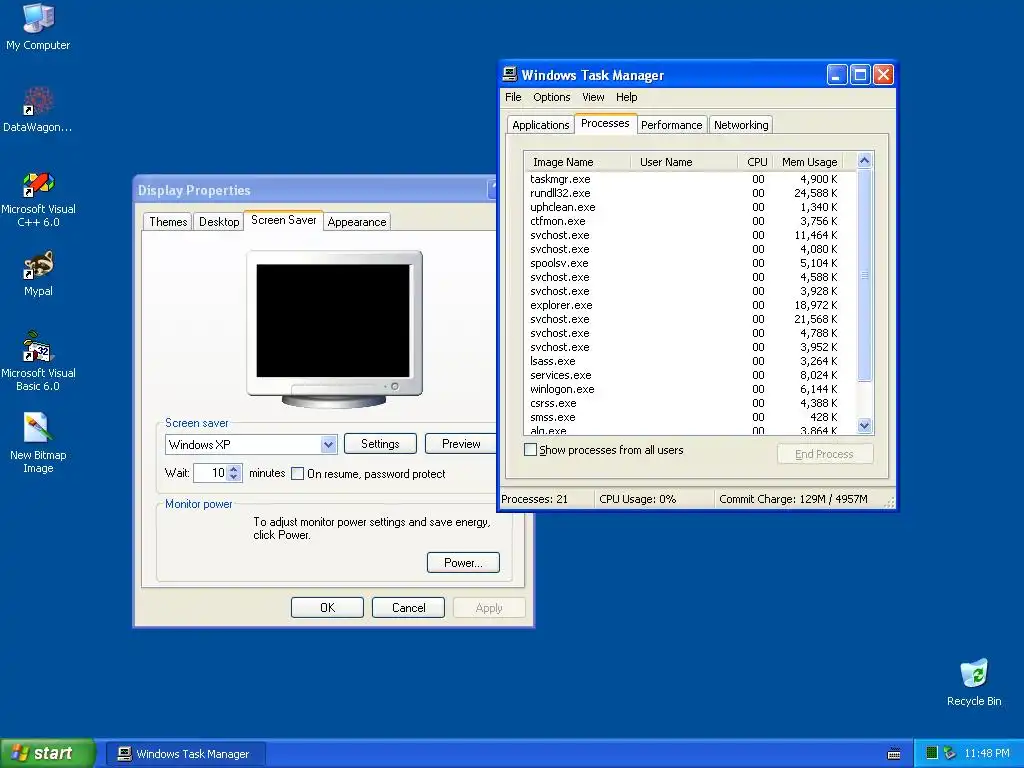Increase the Wait minutes spinner value
The image size is (1024, 768).
point(234,468)
